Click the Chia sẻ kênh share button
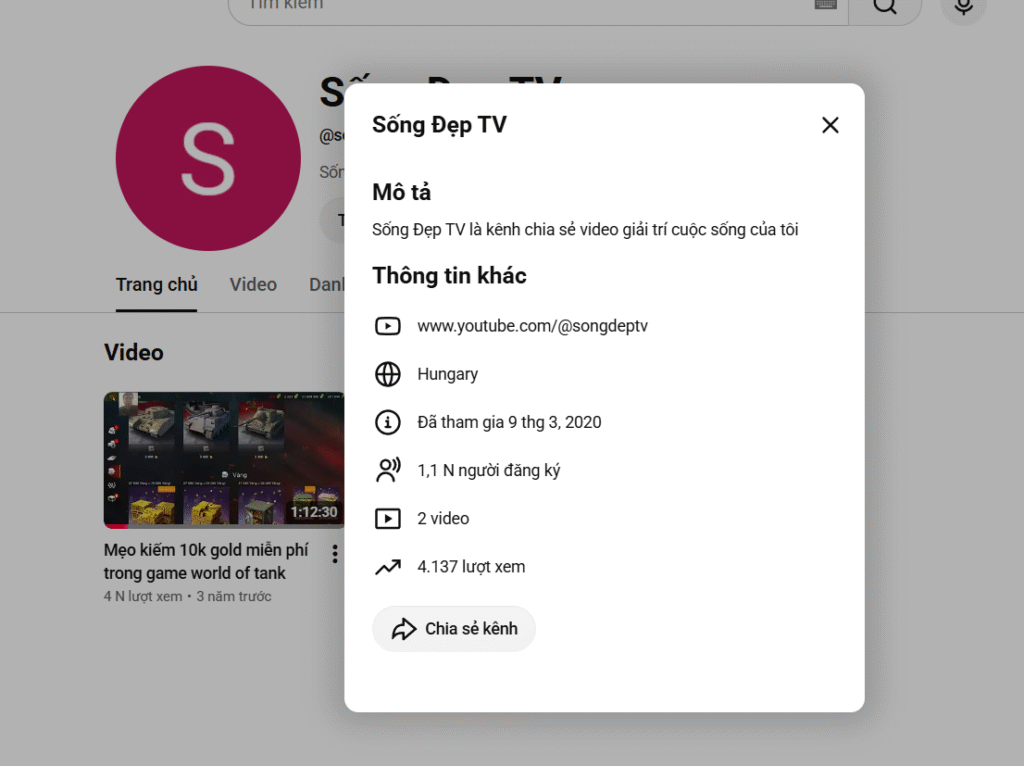 [x=454, y=628]
